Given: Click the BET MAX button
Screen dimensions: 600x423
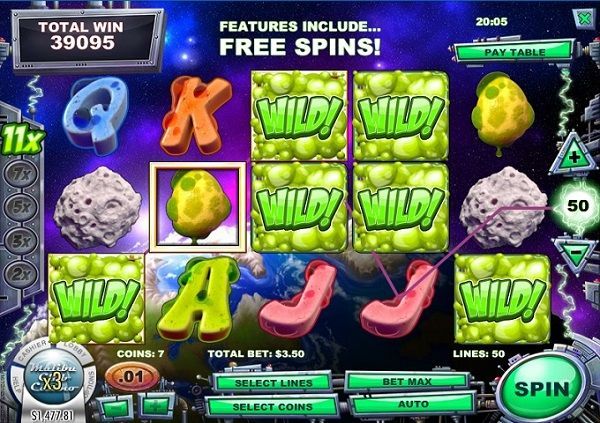Looking at the screenshot, I should (x=407, y=382).
